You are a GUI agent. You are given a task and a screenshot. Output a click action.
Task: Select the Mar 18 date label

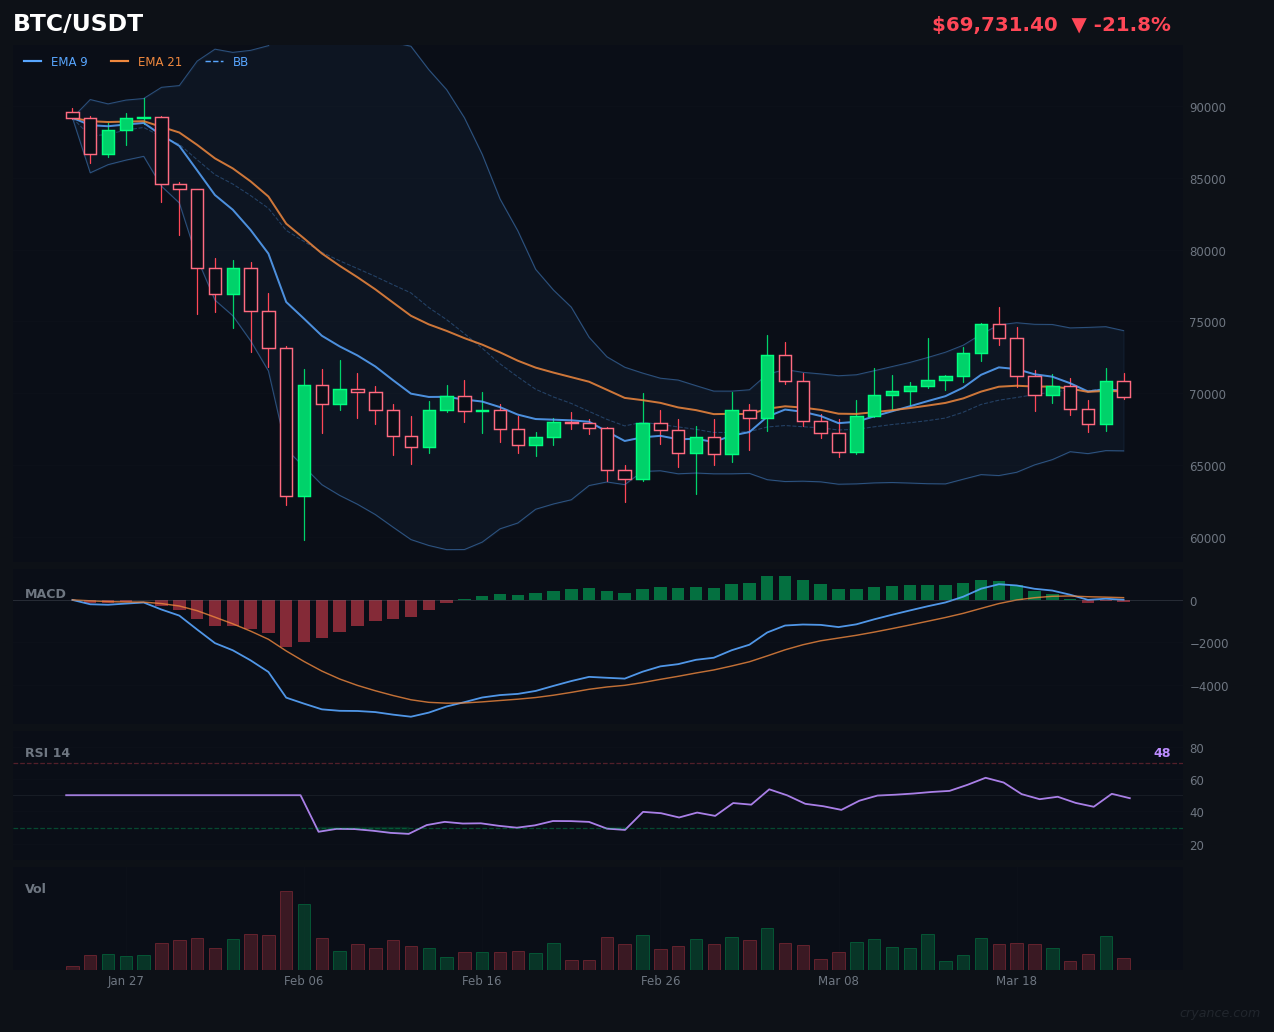[1016, 981]
